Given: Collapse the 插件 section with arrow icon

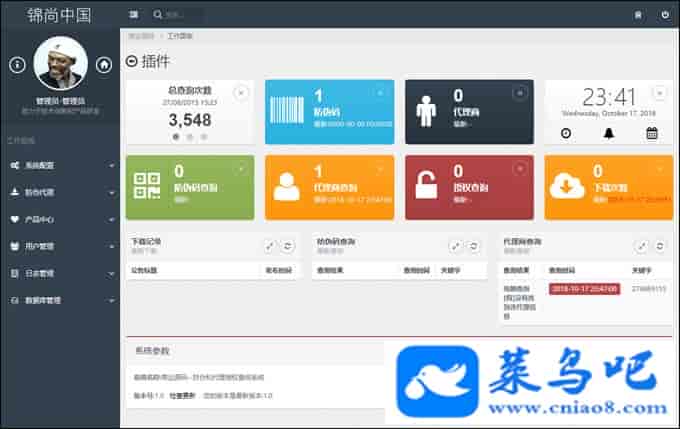Looking at the screenshot, I should (x=131, y=61).
